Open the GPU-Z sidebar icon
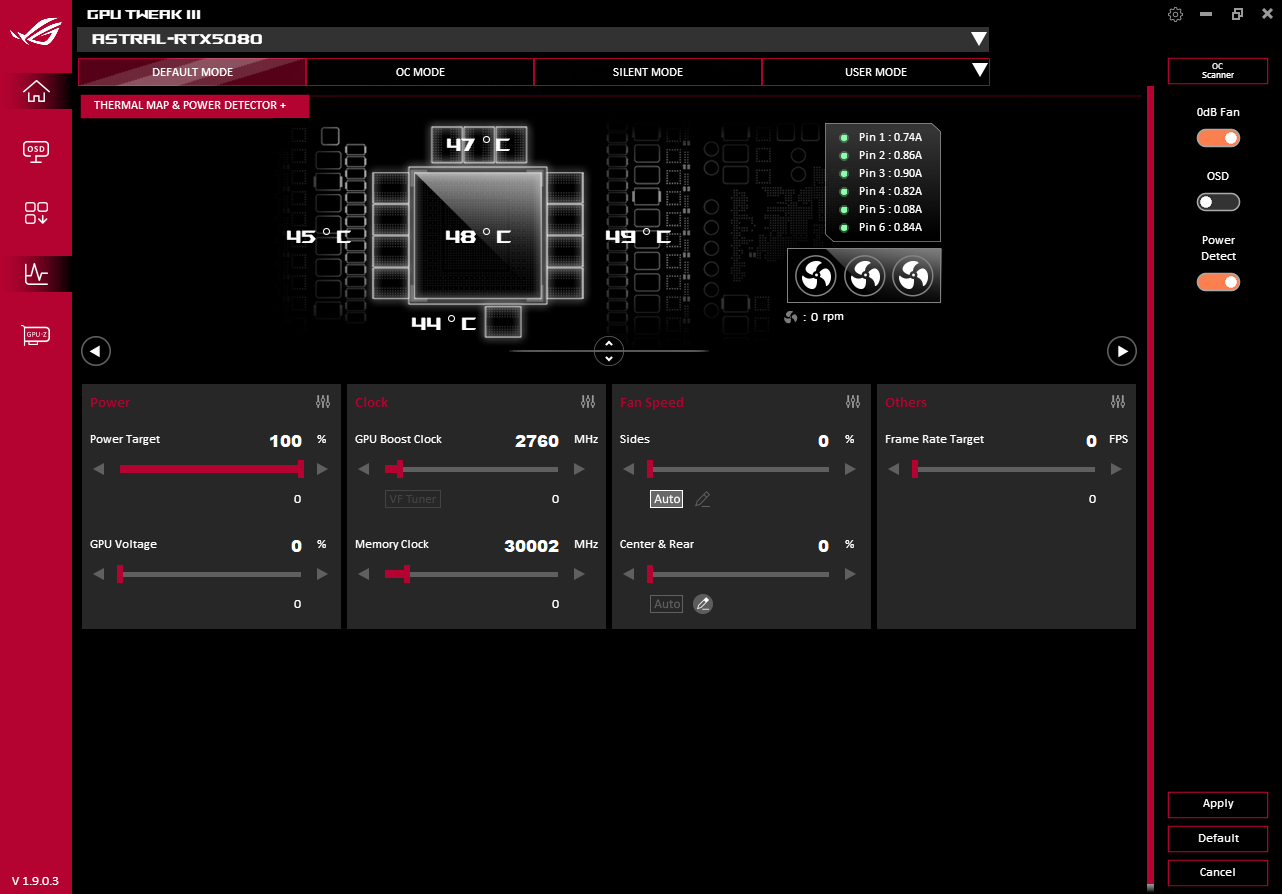This screenshot has width=1282, height=894. point(36,335)
